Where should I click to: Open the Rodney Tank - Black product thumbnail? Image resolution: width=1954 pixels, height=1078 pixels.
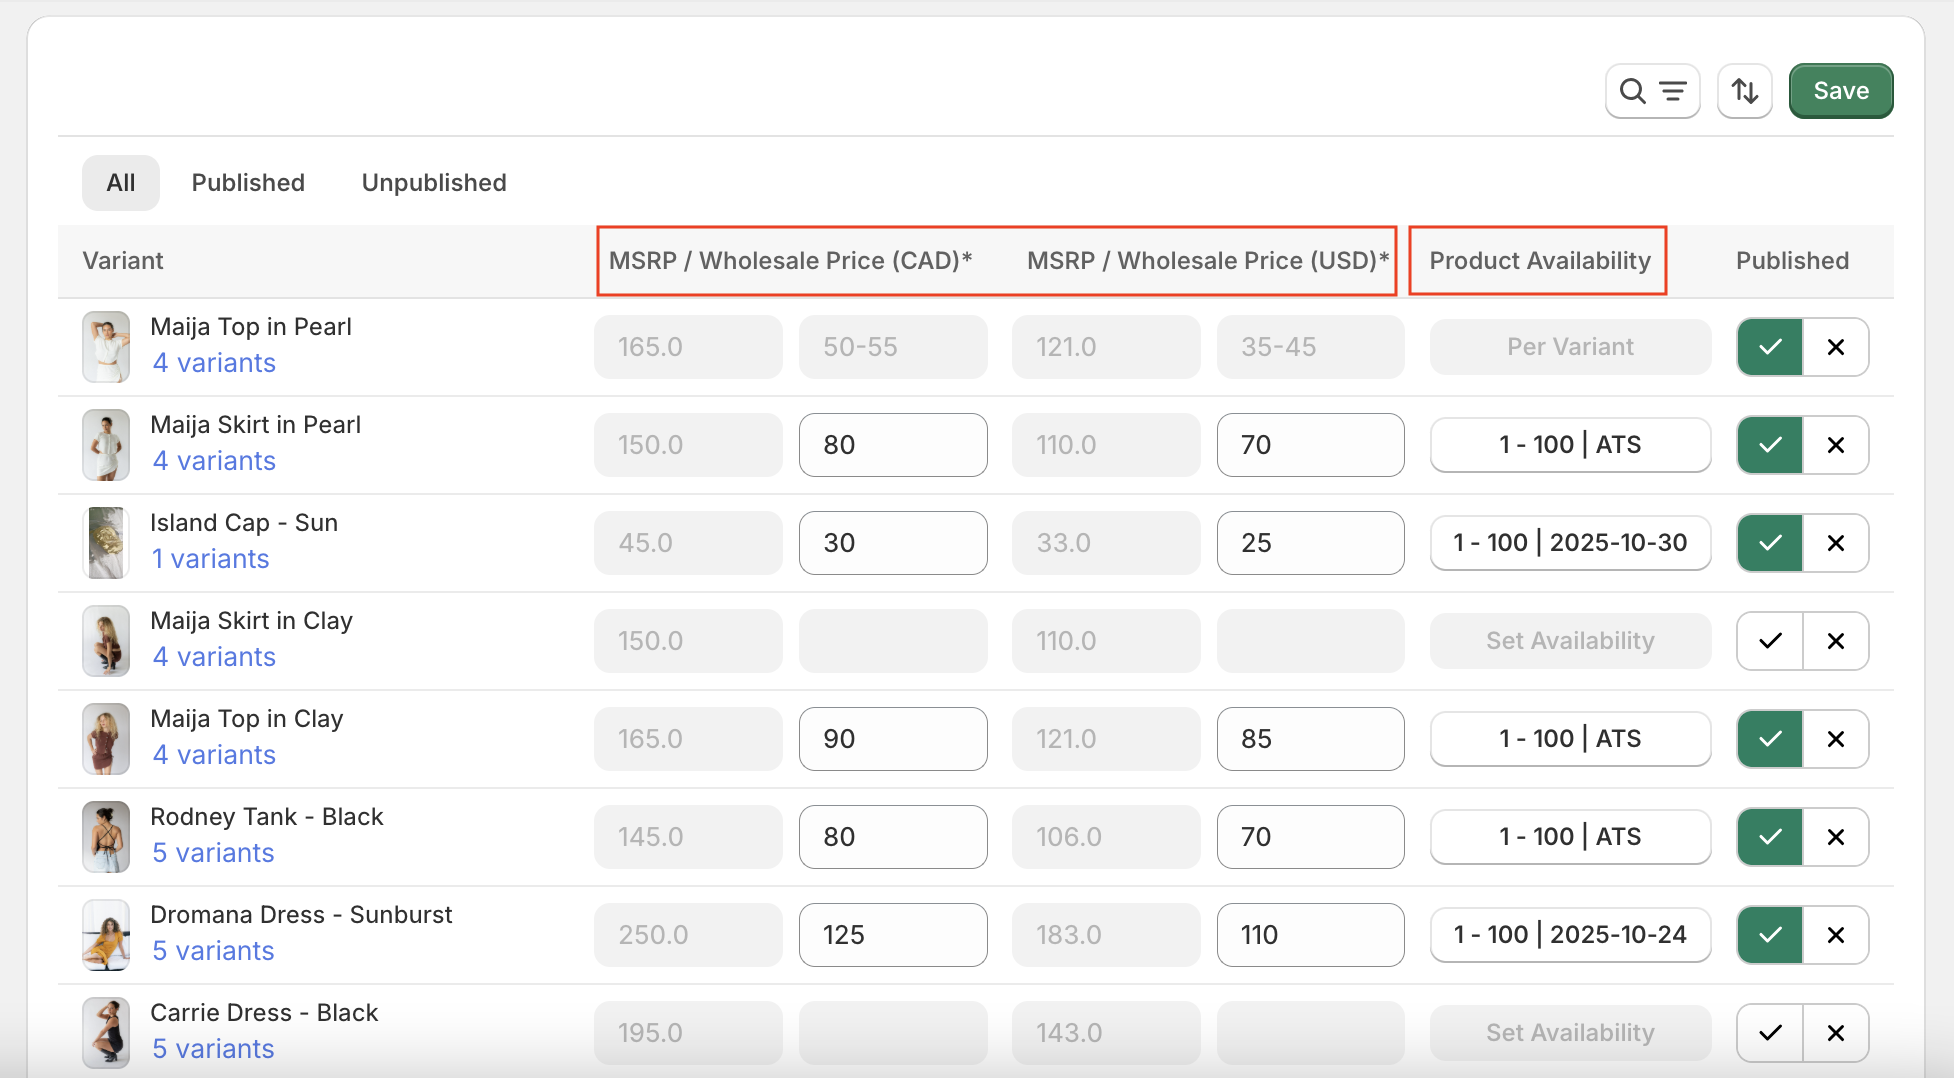[x=106, y=837]
